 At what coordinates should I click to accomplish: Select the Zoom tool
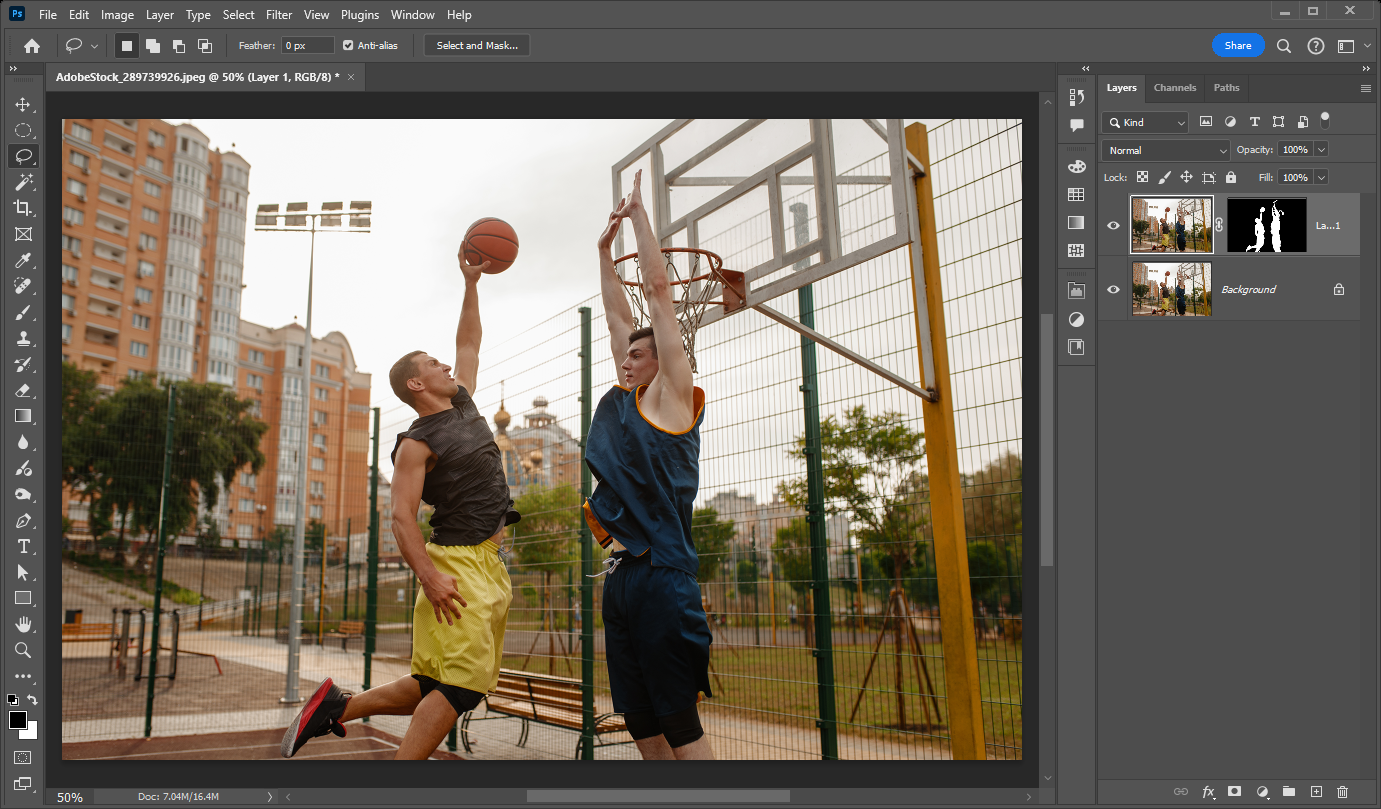pos(24,650)
